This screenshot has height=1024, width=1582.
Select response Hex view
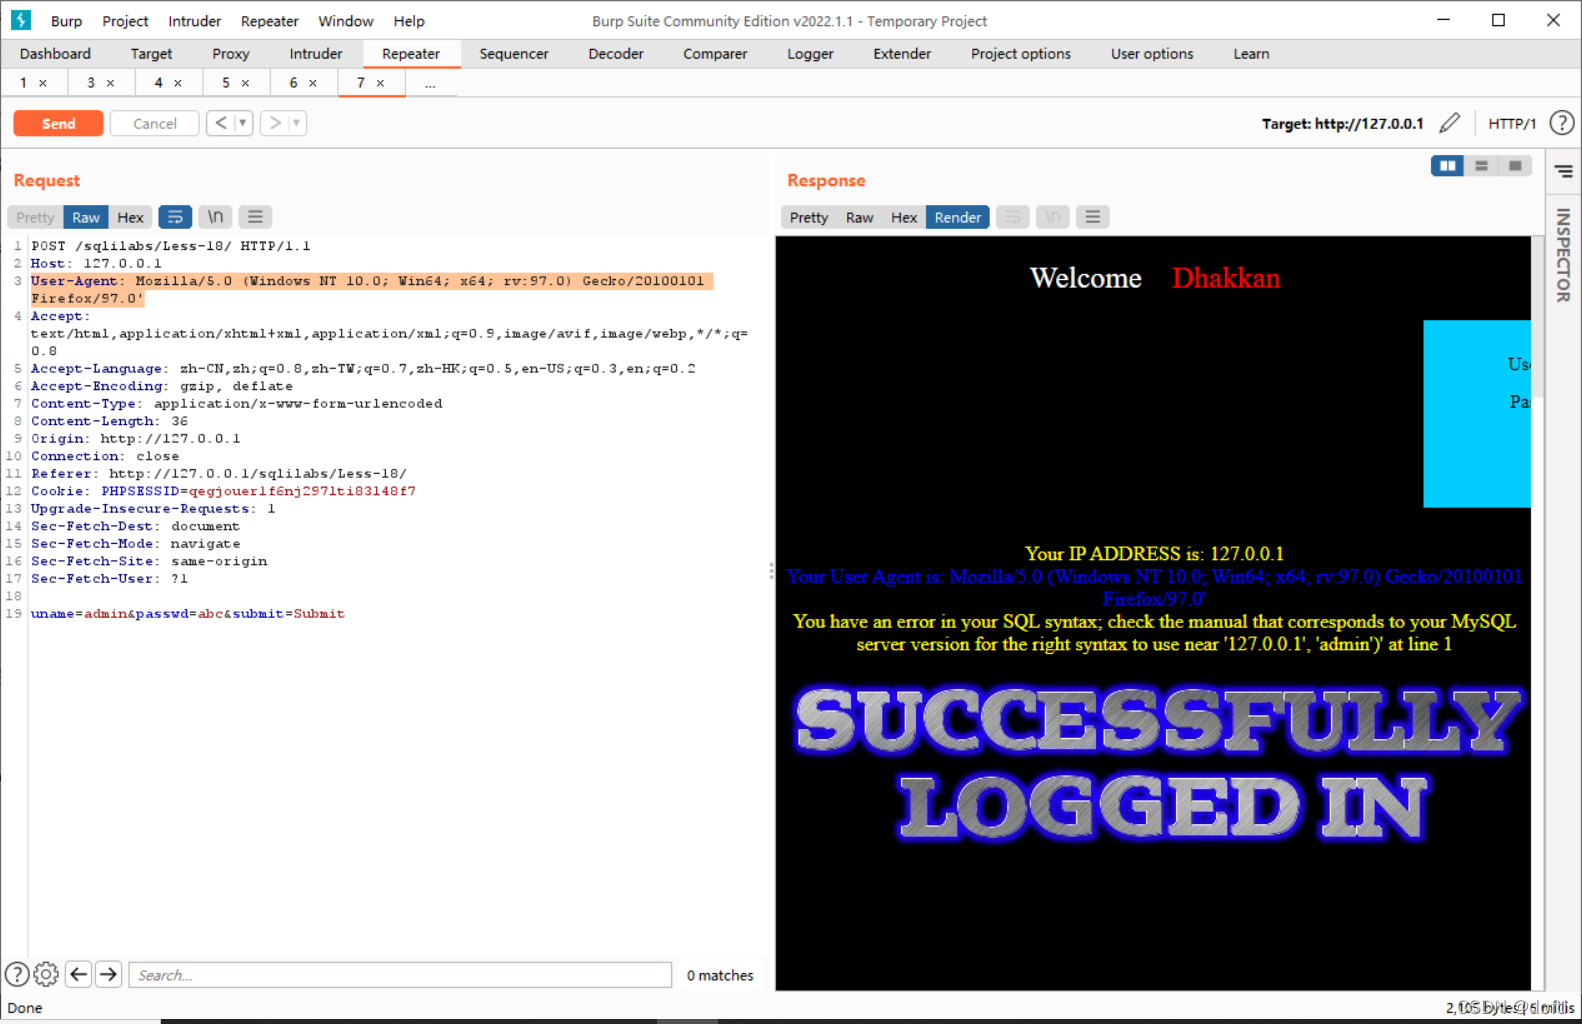[x=904, y=217]
